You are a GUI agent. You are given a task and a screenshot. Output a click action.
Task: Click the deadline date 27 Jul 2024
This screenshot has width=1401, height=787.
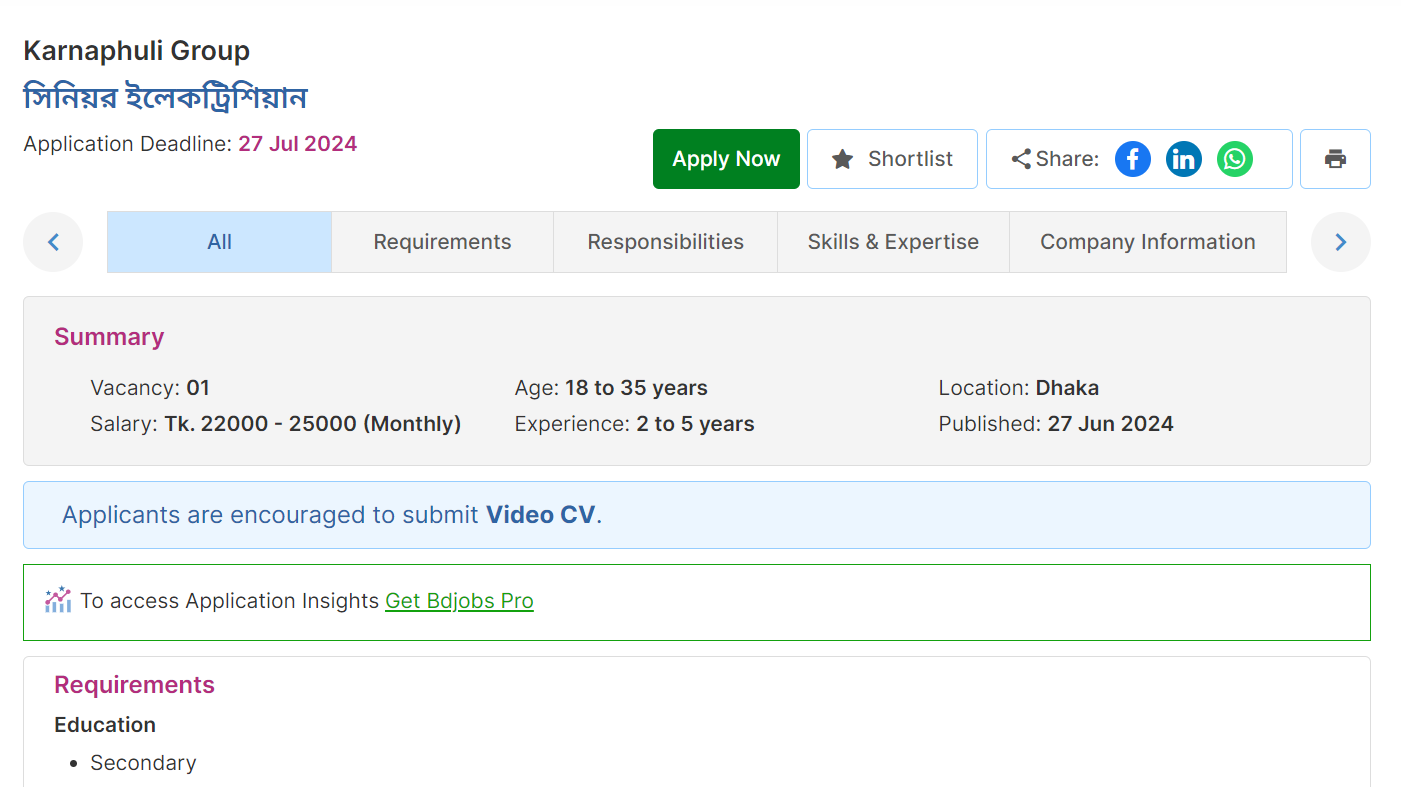pos(297,144)
